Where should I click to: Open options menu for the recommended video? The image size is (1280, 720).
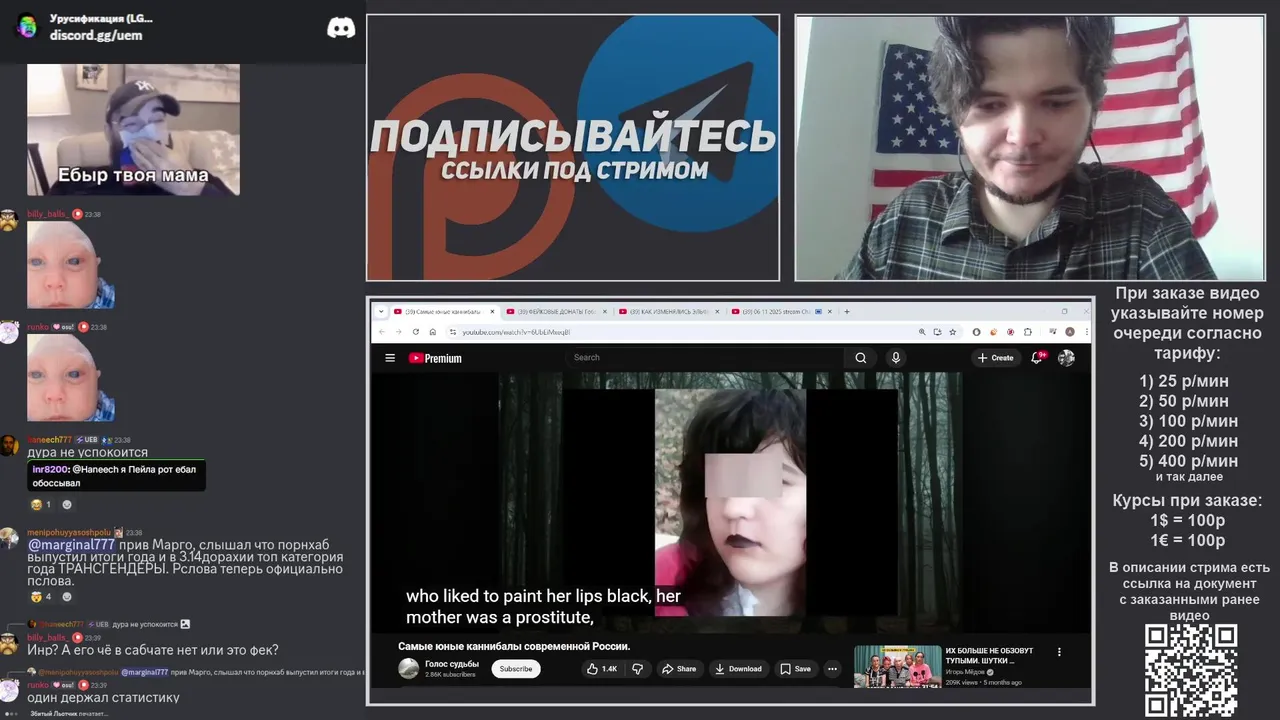pos(1059,652)
